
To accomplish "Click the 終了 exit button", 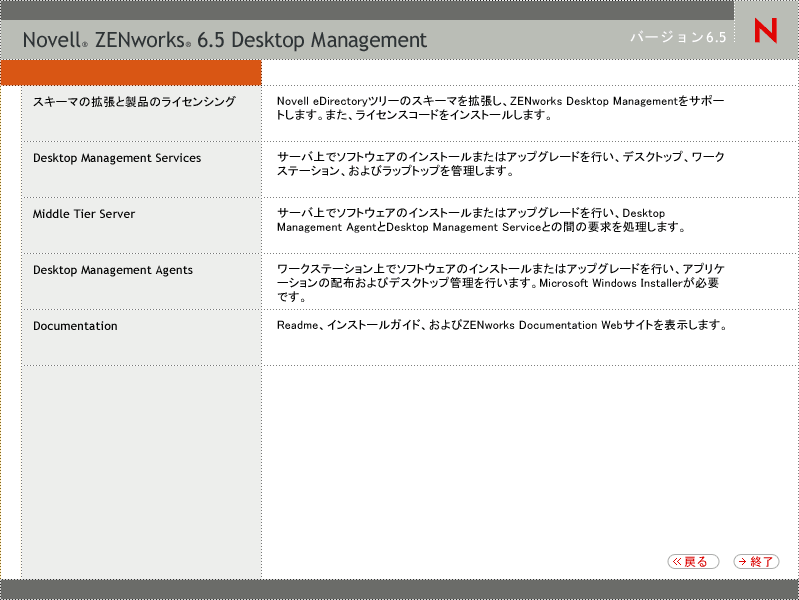I will point(756,561).
